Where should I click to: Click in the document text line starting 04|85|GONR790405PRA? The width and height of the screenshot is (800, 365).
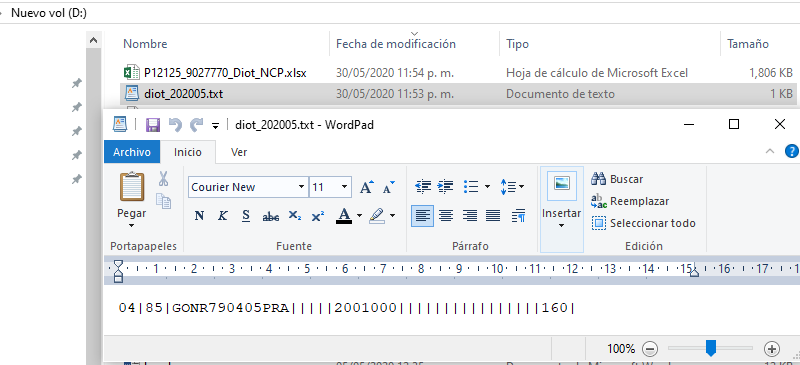click(x=347, y=308)
